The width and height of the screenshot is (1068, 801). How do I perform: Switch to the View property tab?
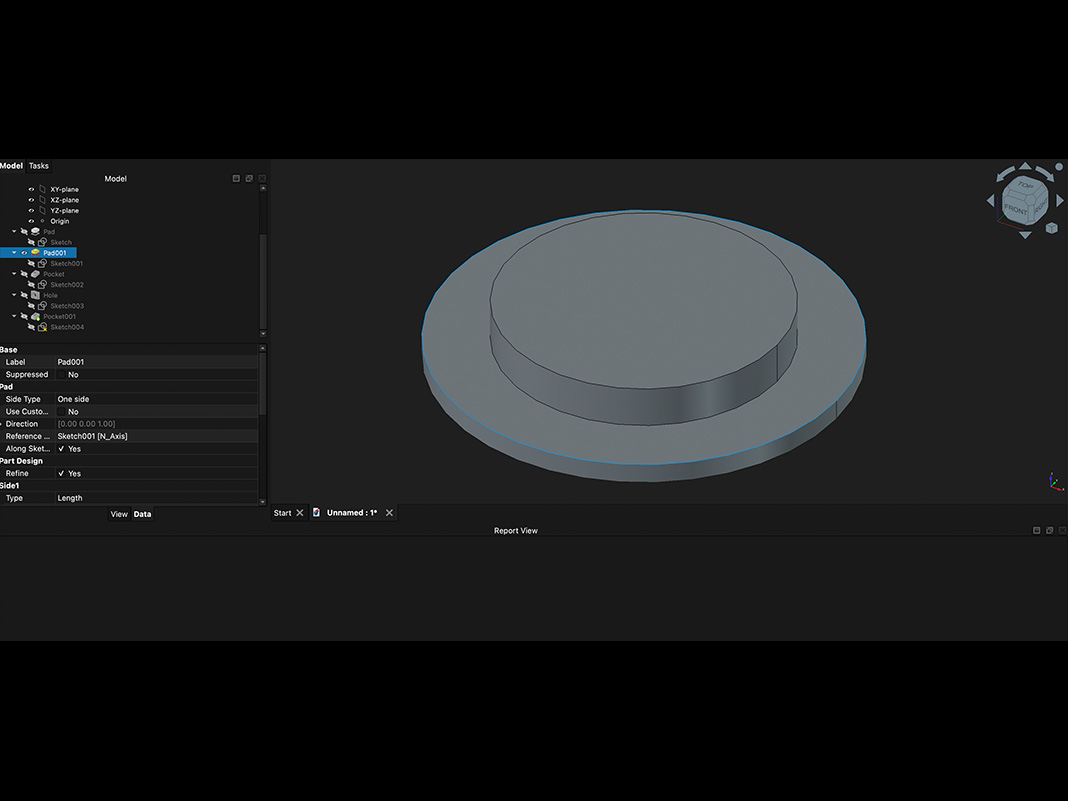pos(119,514)
